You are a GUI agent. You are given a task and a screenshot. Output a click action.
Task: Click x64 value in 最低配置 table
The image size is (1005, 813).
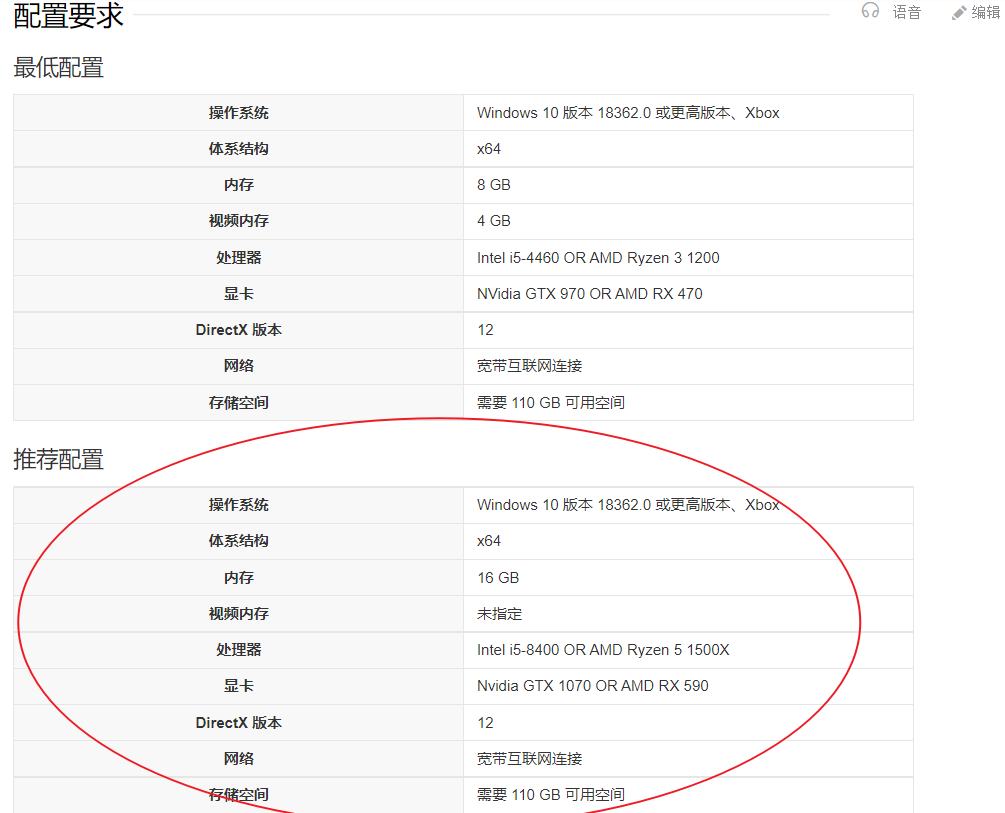click(488, 149)
